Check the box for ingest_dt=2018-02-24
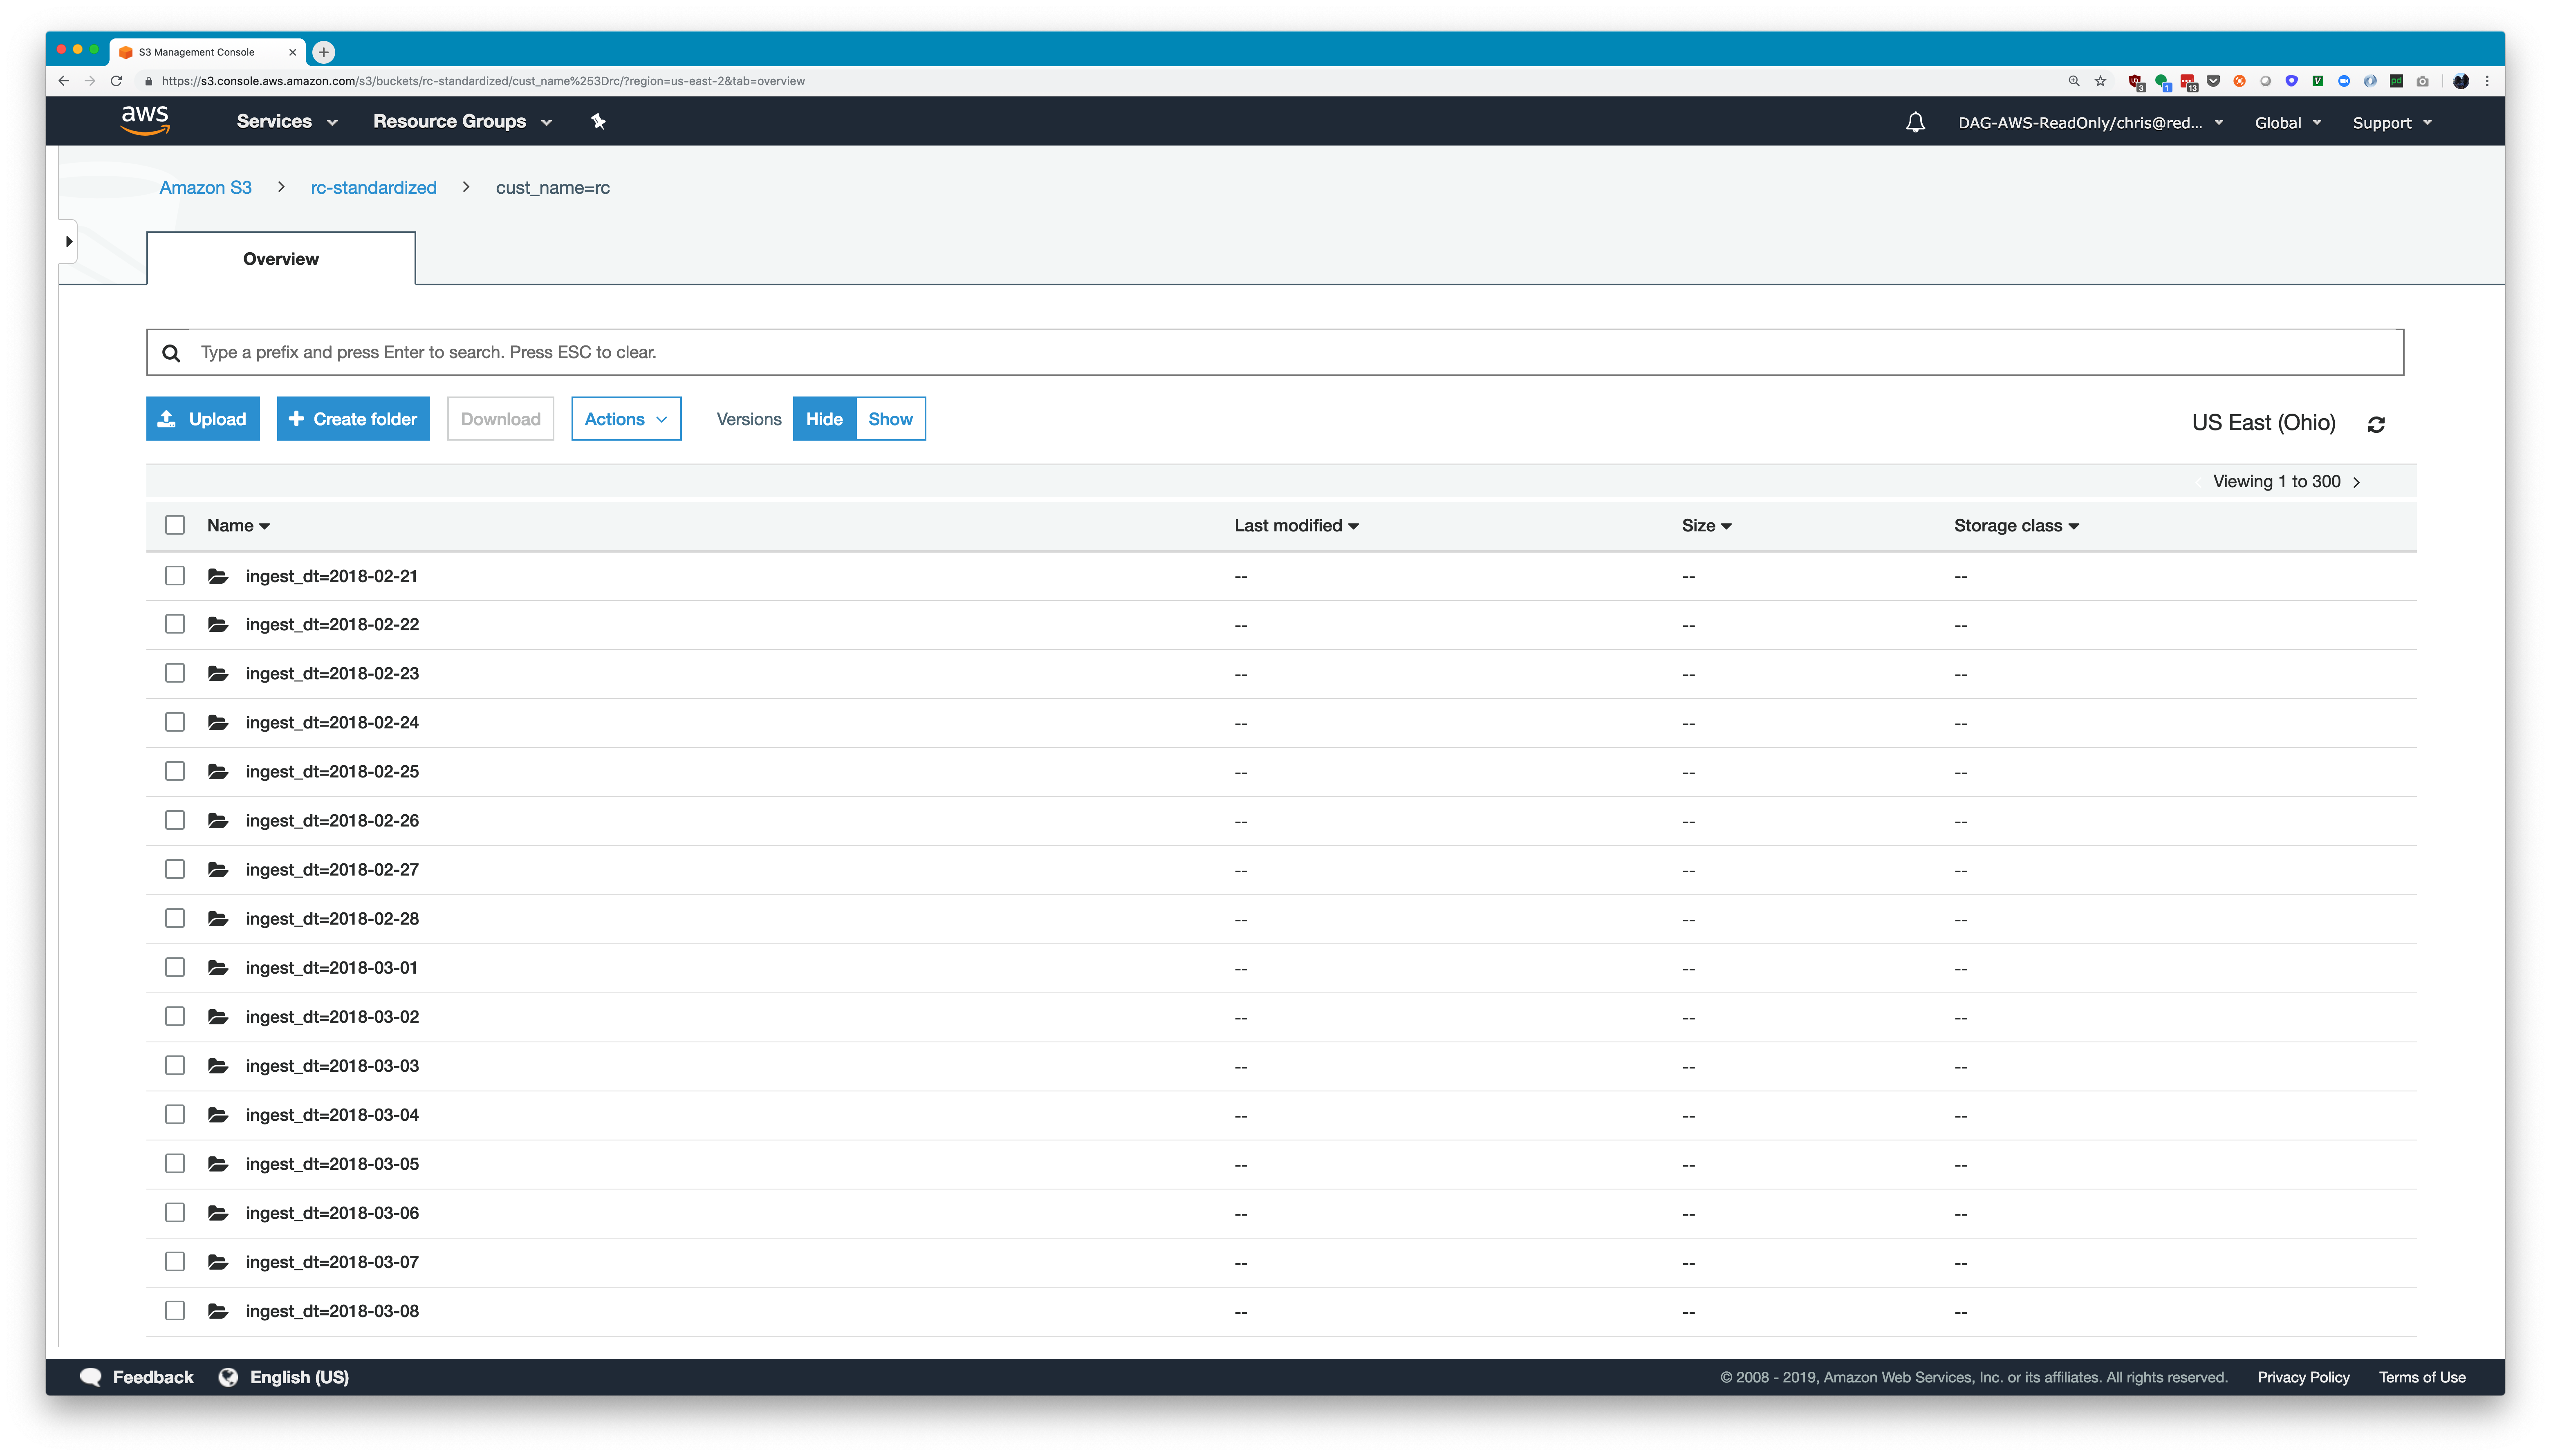Screen dimensions: 2551x1456 pyautogui.click(x=175, y=722)
